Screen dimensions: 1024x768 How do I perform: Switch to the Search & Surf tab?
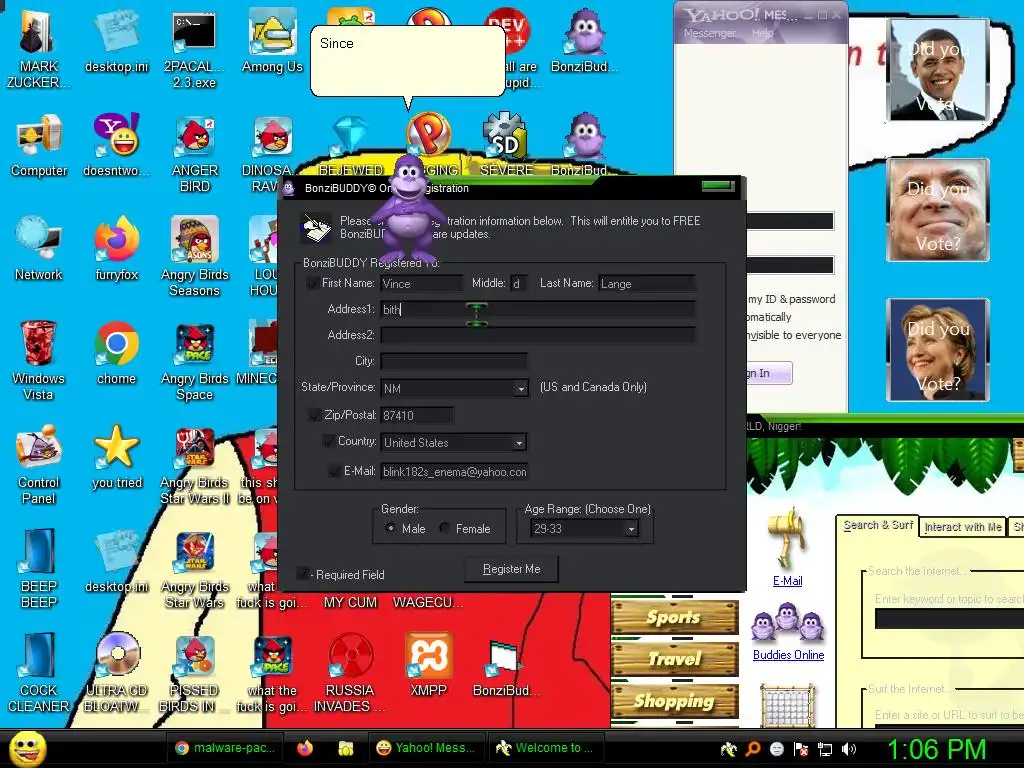coord(878,526)
